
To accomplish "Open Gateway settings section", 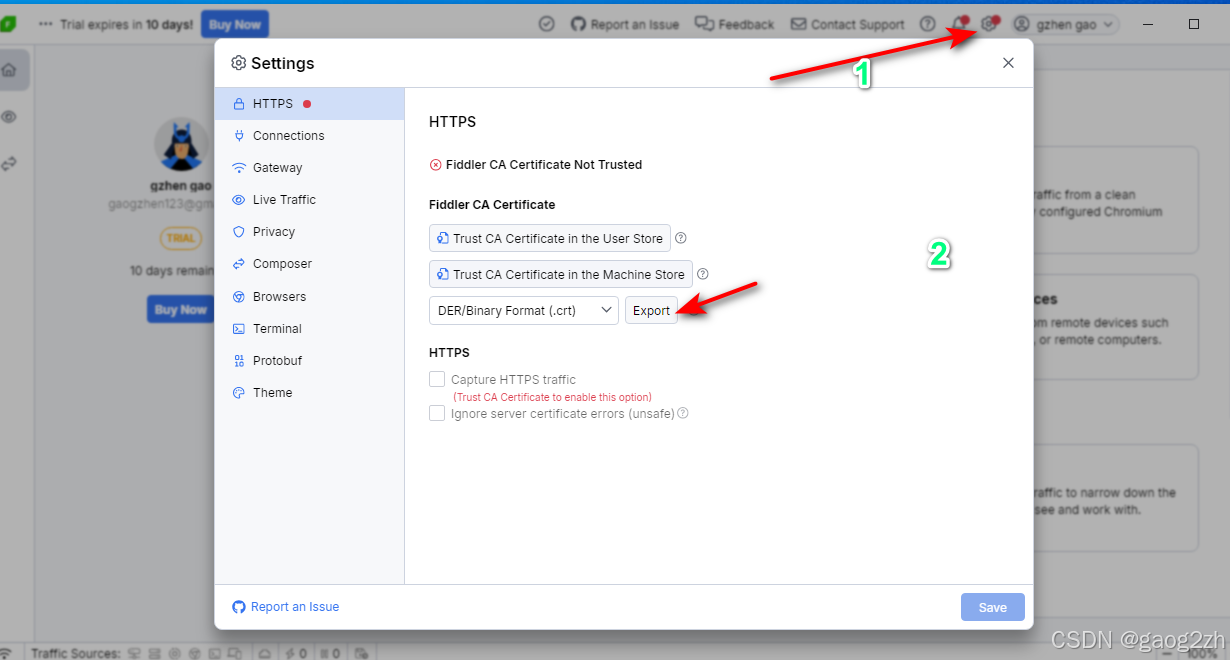I will pyautogui.click(x=310, y=167).
